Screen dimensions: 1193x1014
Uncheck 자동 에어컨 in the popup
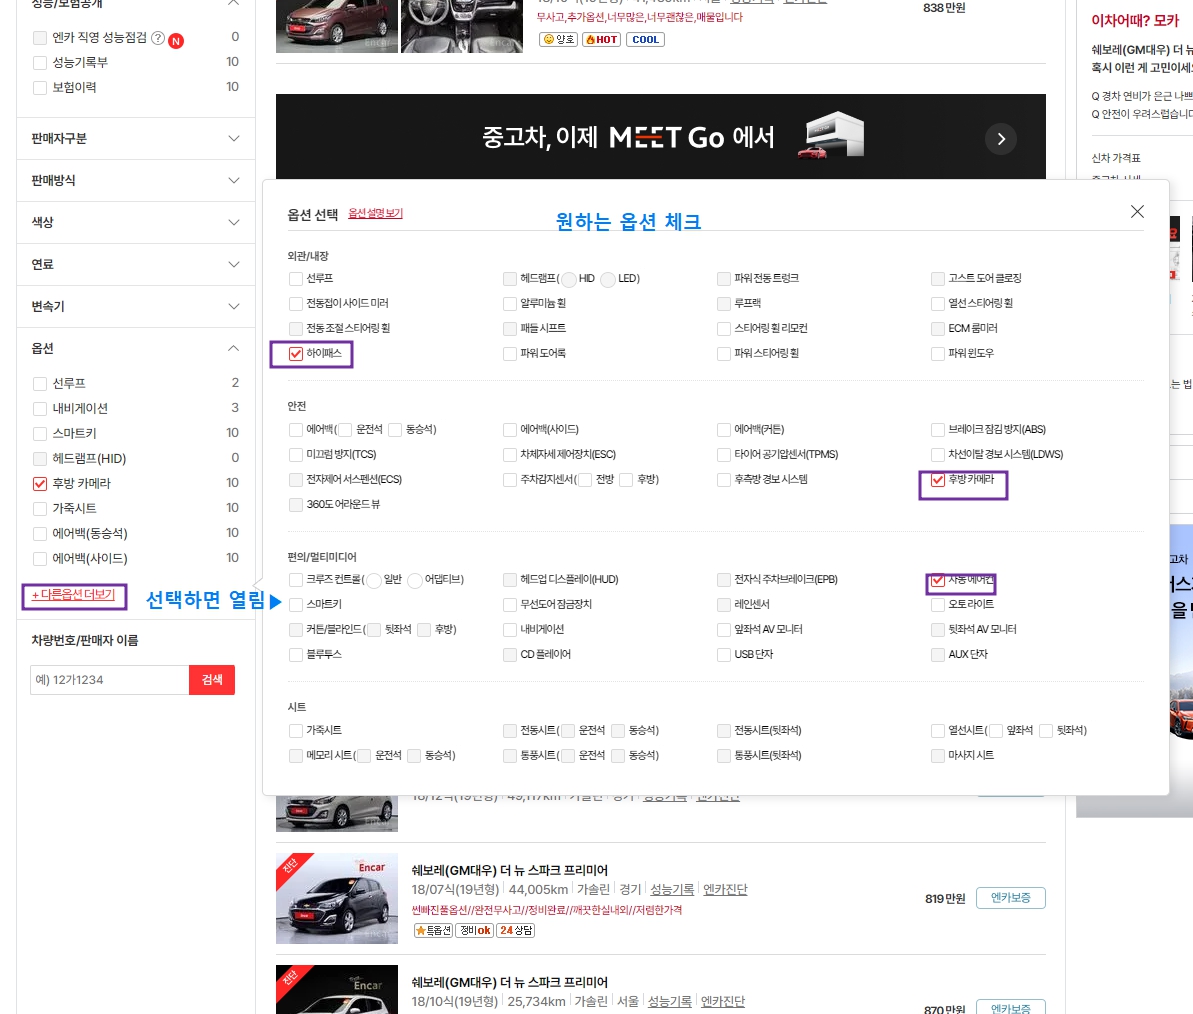pos(937,580)
